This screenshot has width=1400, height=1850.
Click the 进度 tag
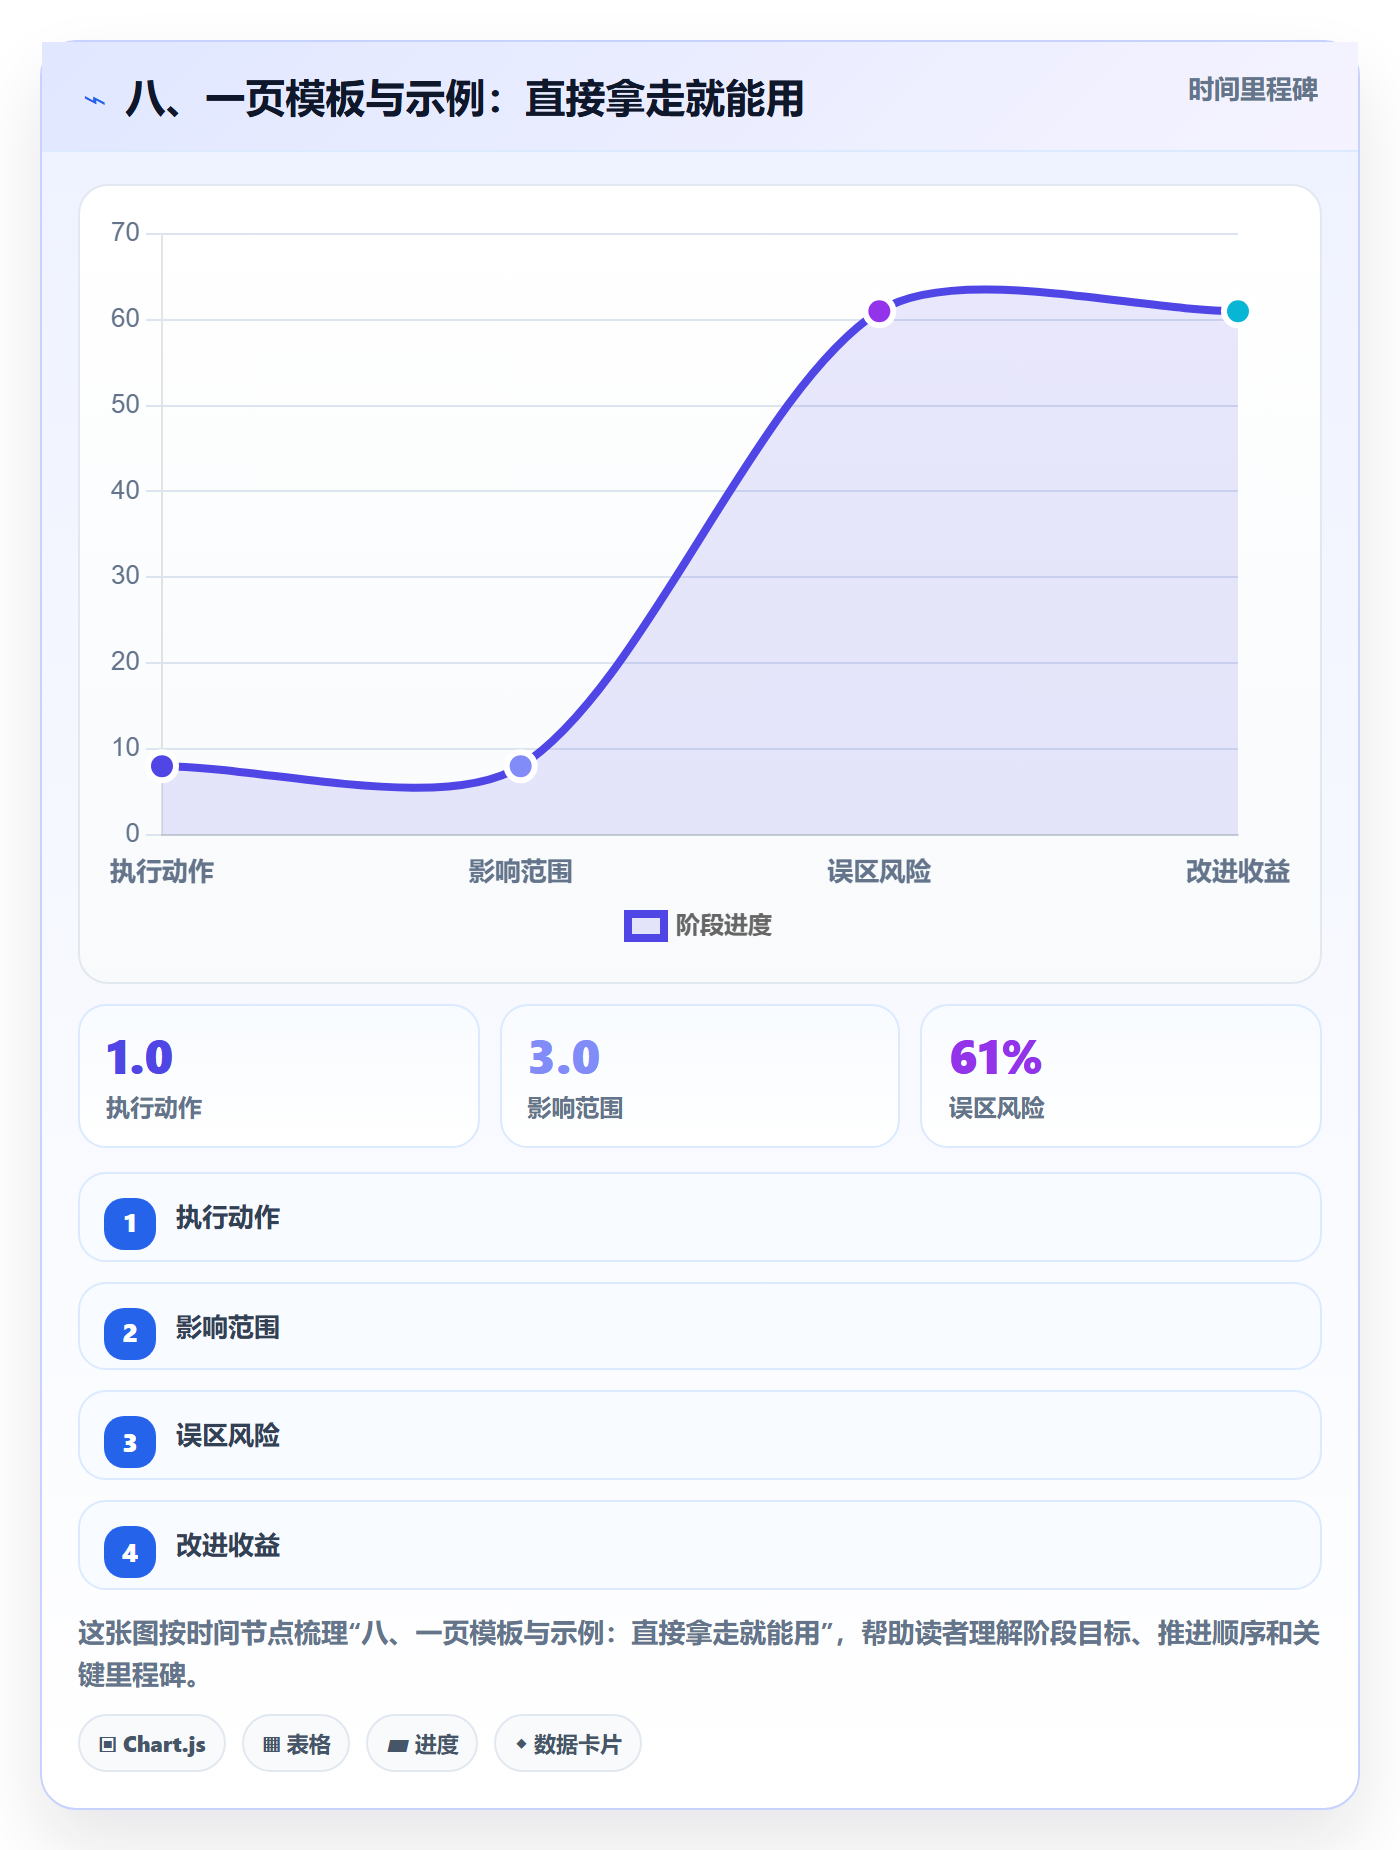coord(422,1744)
